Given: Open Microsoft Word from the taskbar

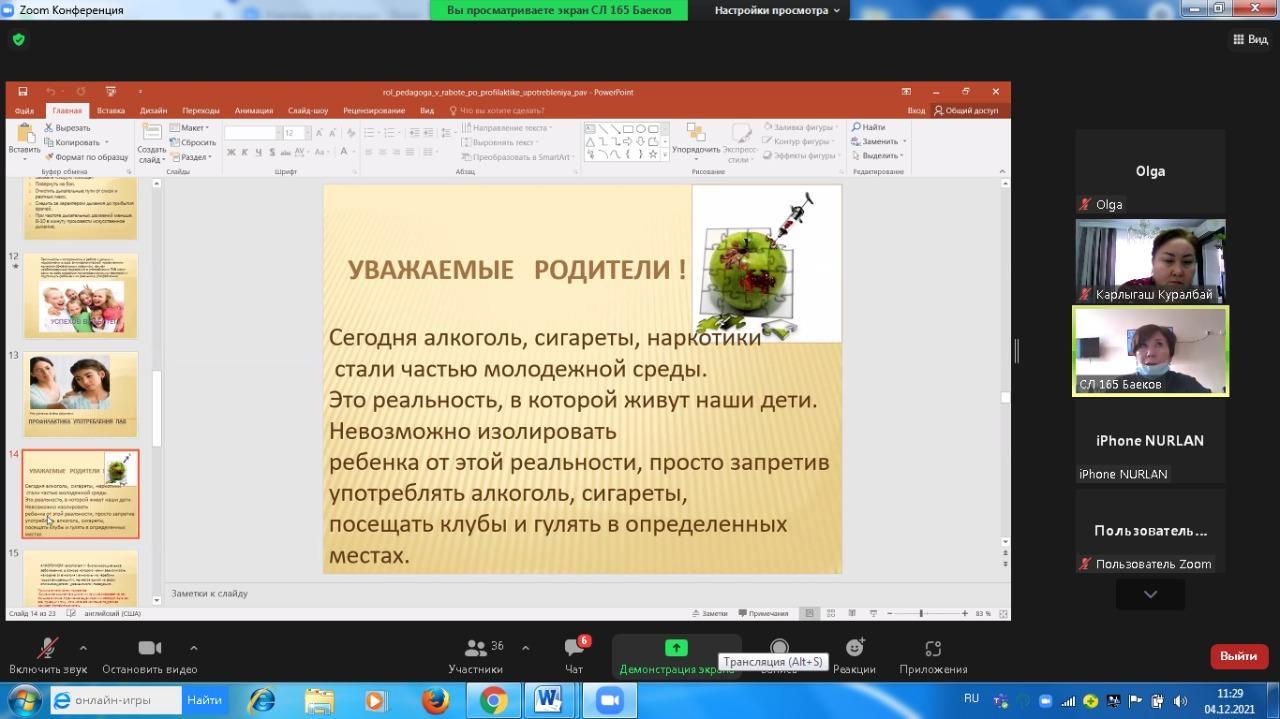Looking at the screenshot, I should [549, 700].
